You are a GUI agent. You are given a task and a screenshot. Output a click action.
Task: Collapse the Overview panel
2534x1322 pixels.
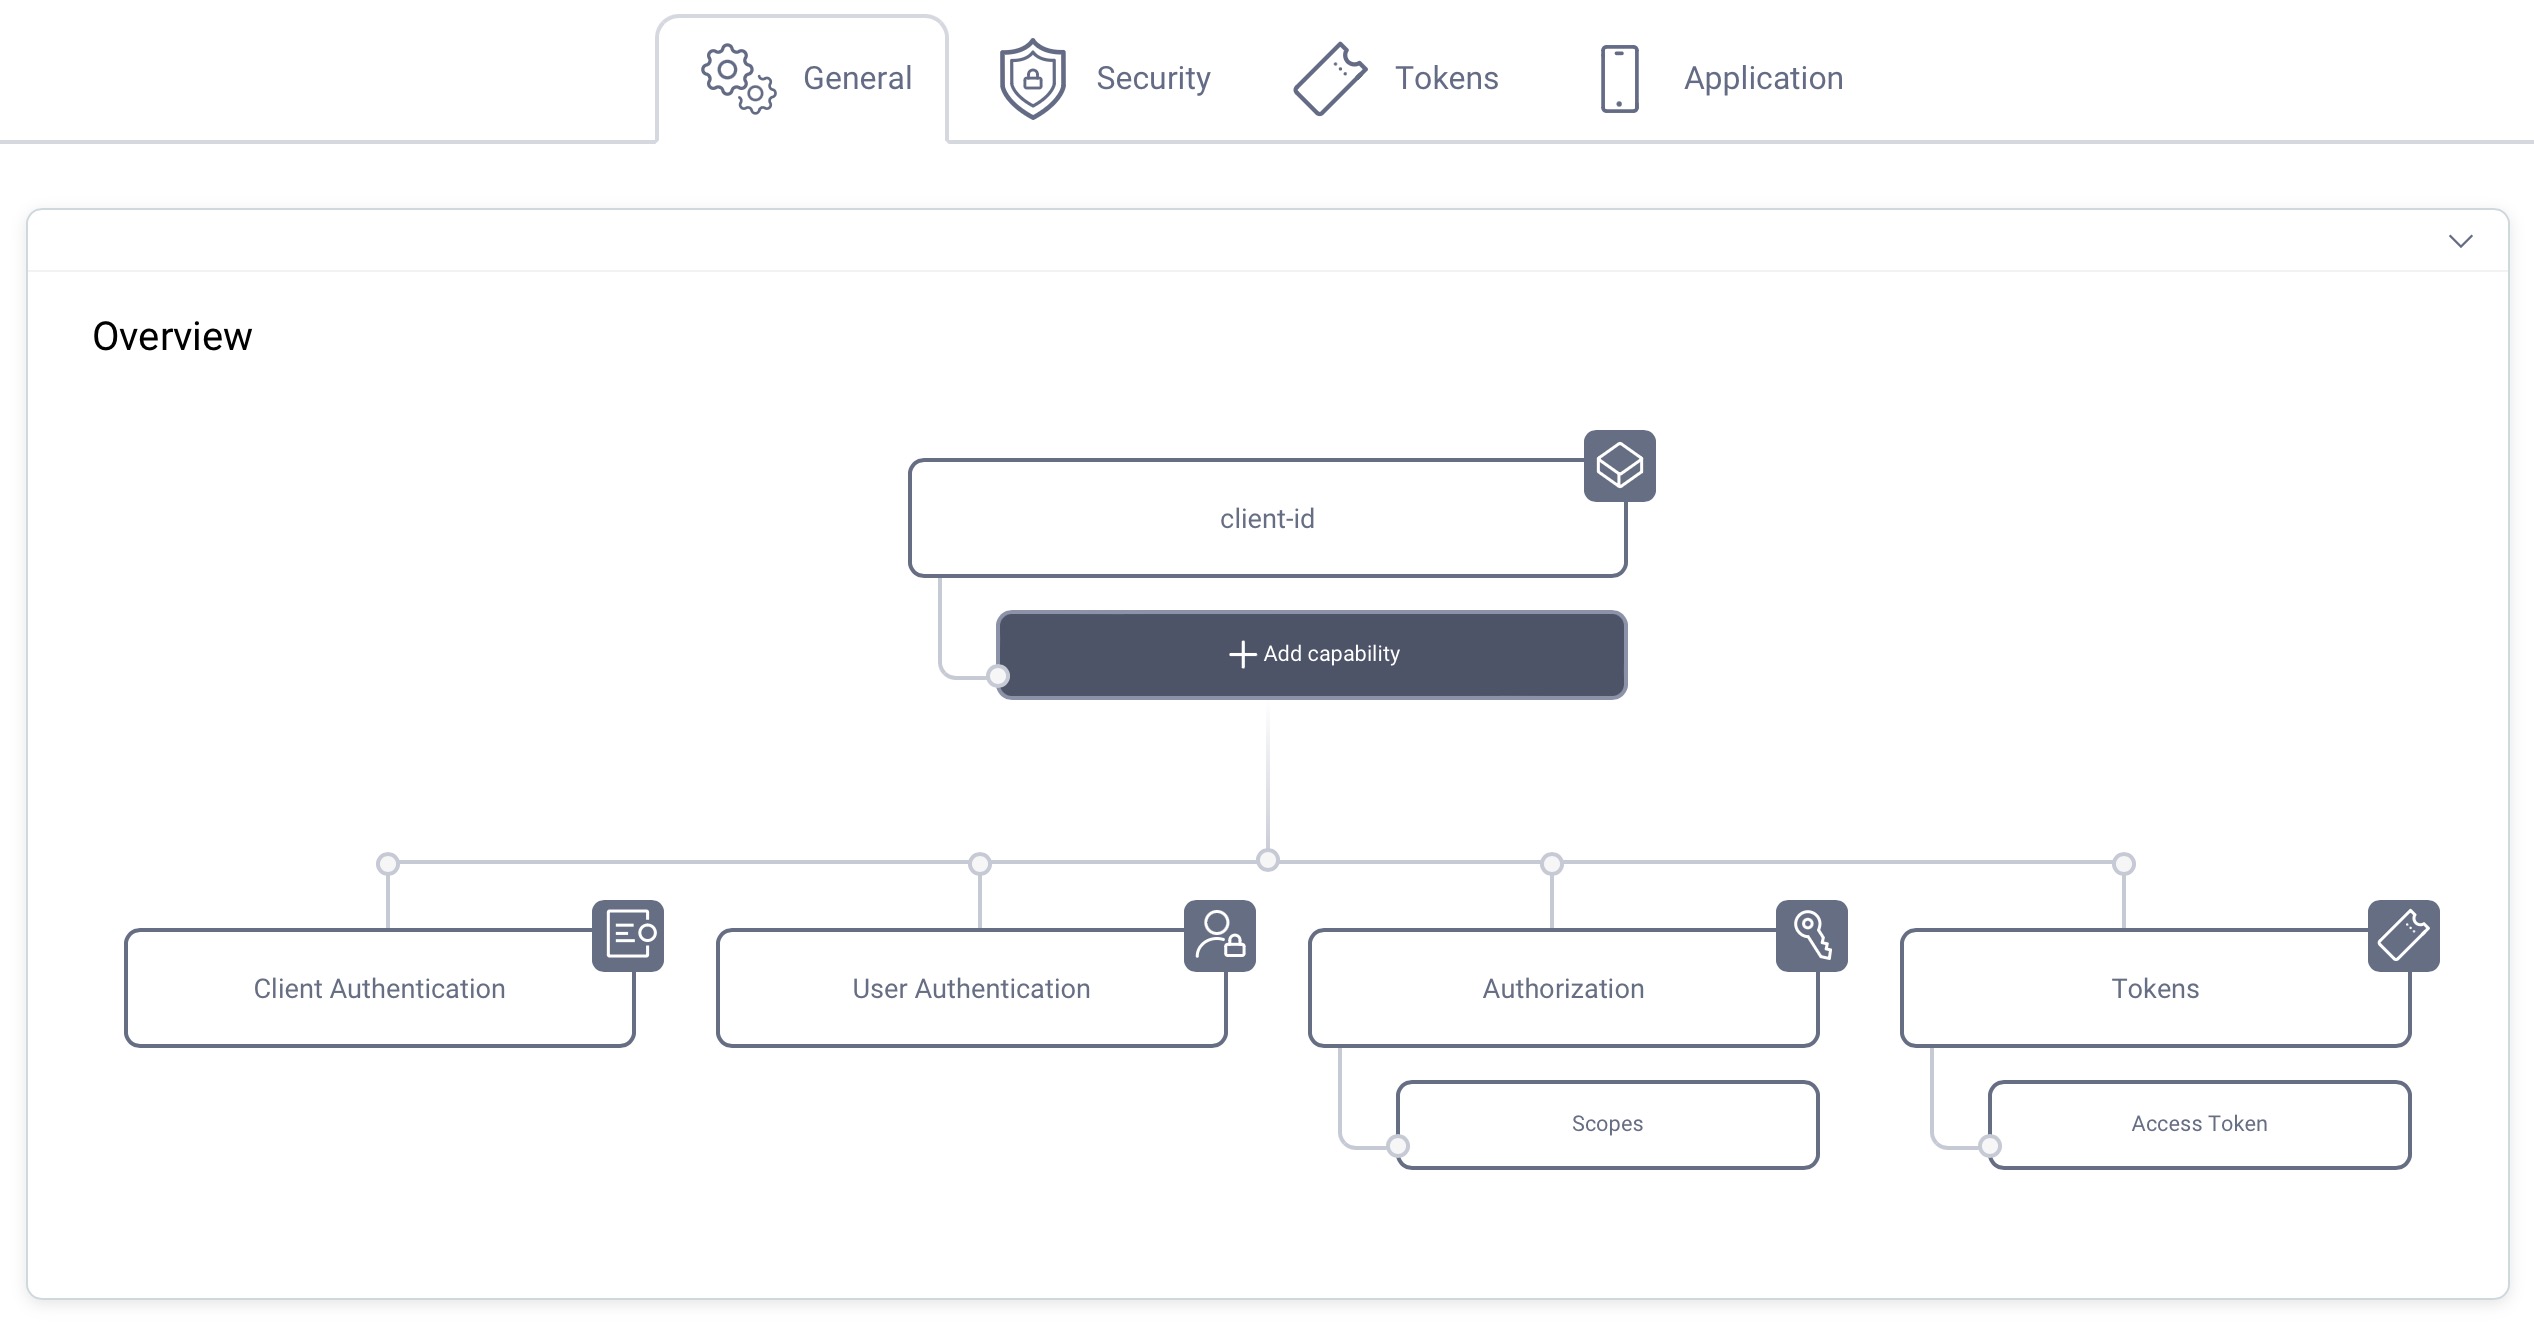pos(2460,240)
